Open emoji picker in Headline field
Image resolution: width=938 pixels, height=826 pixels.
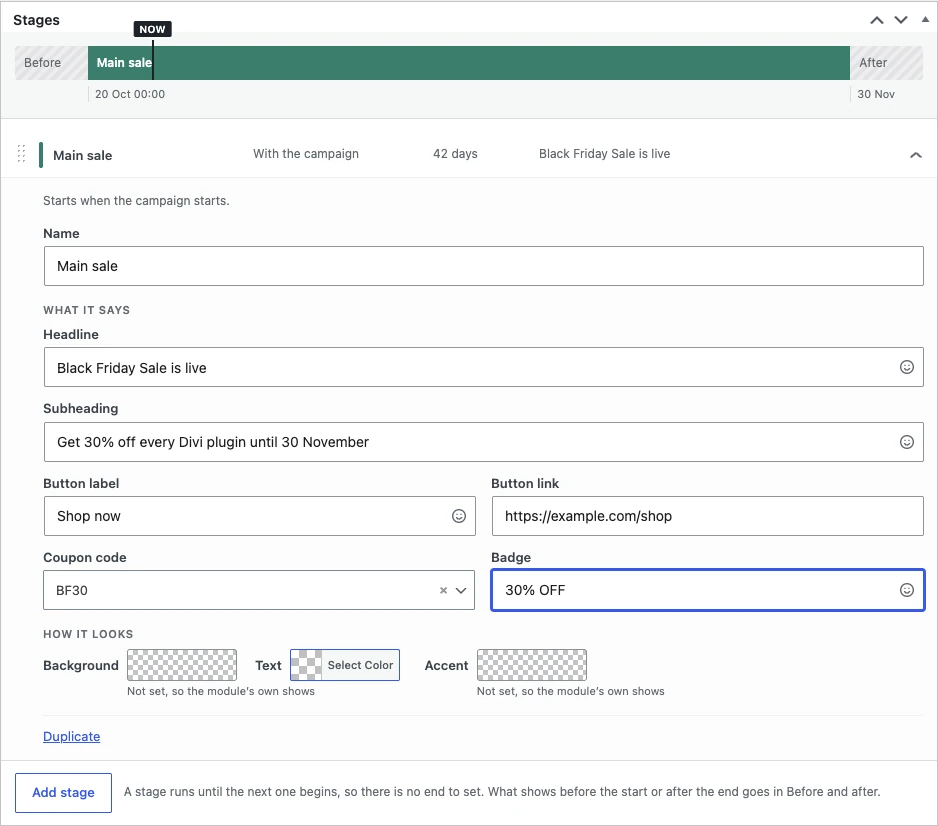(x=906, y=367)
